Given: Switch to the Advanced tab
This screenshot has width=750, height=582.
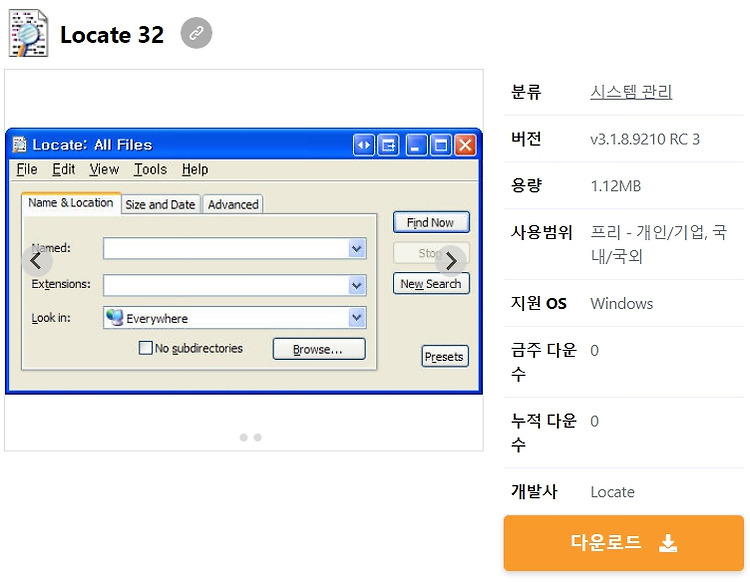Looking at the screenshot, I should pos(233,205).
